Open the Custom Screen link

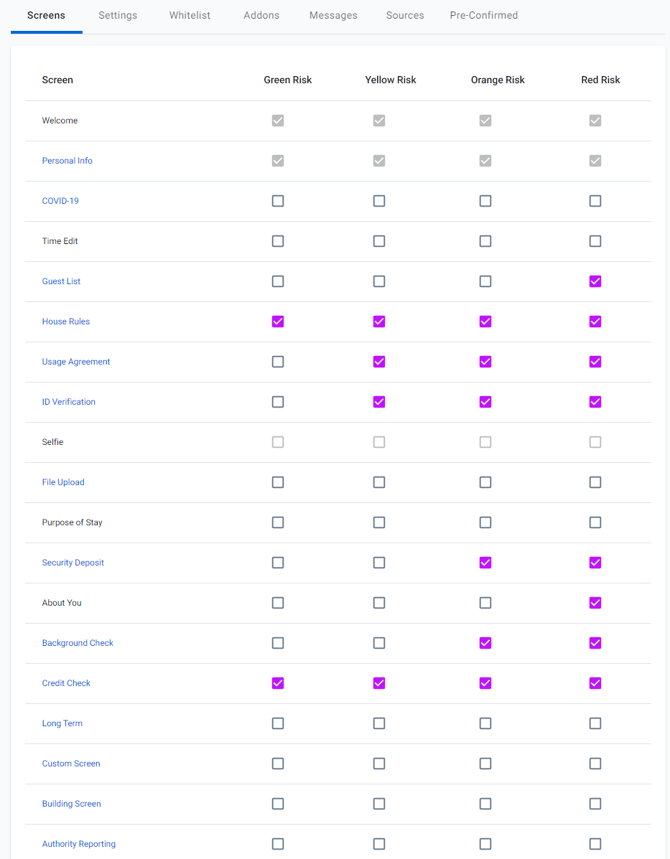tap(71, 764)
